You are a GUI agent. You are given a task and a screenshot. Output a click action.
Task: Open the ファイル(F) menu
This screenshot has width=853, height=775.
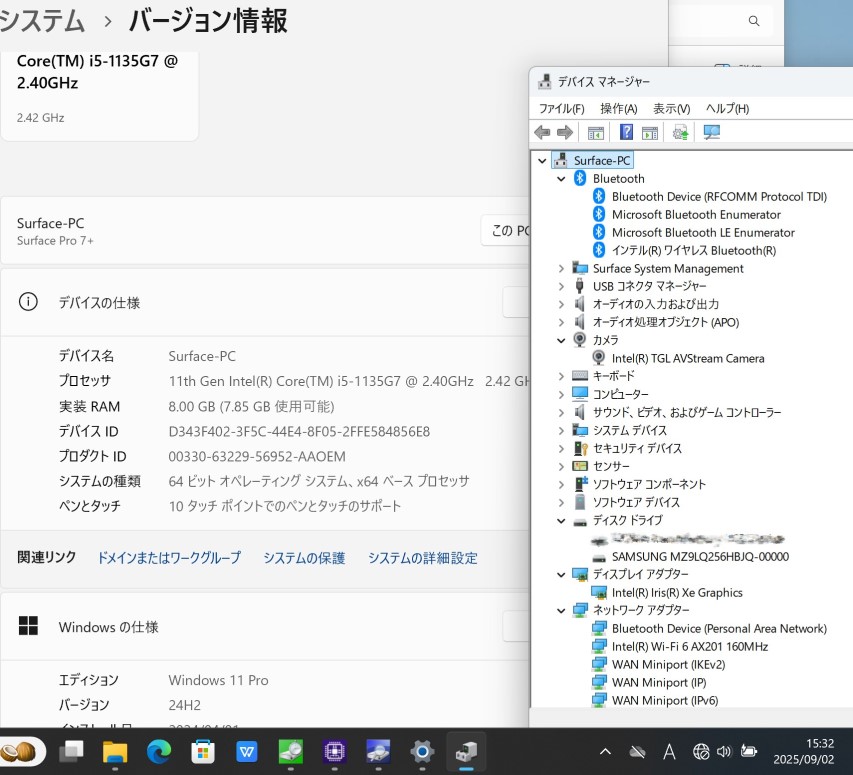tap(561, 109)
